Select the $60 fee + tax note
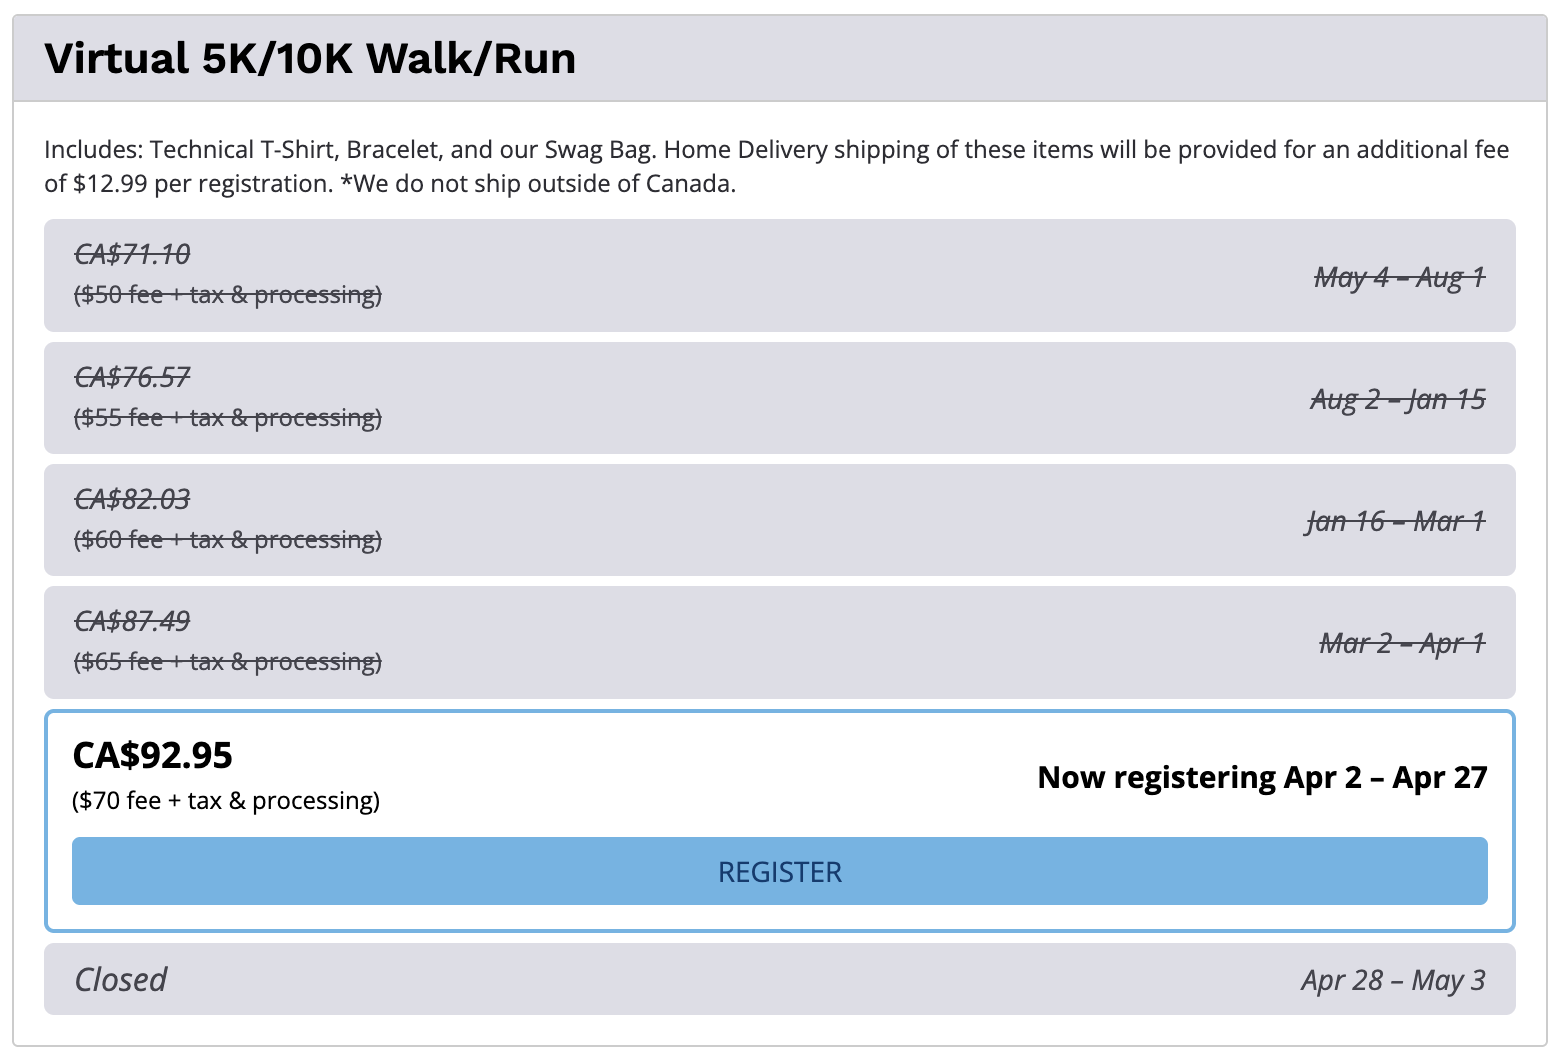 point(228,540)
